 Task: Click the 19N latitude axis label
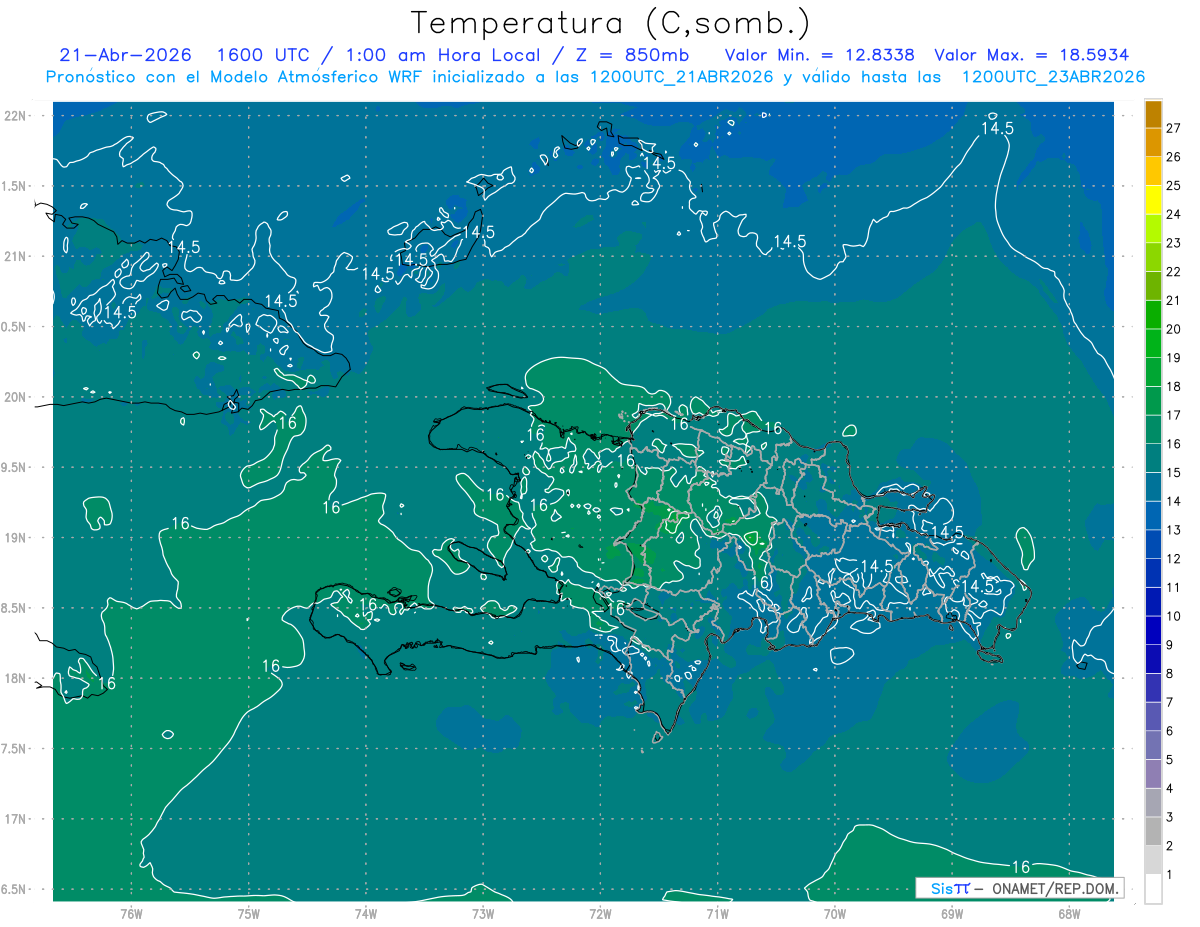pos(16,538)
